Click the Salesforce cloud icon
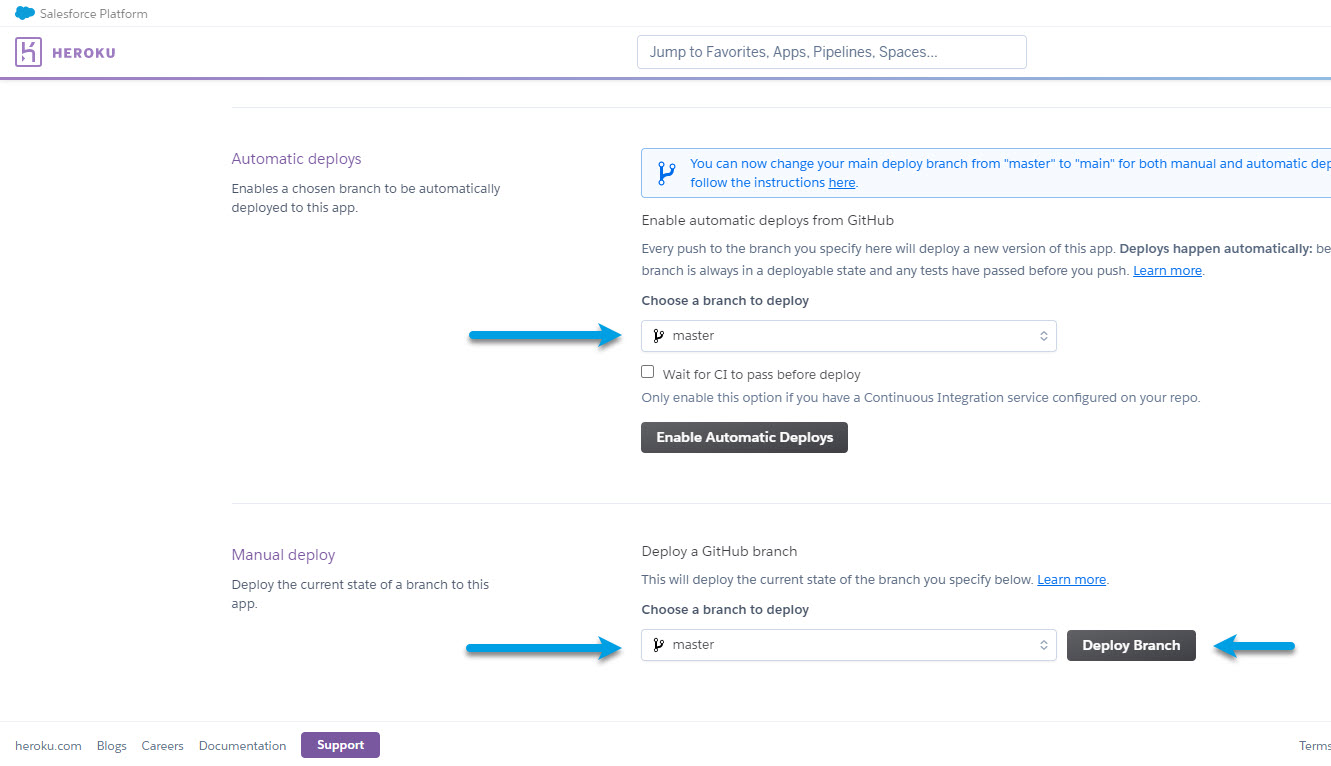The image size is (1331, 766). 25,13
